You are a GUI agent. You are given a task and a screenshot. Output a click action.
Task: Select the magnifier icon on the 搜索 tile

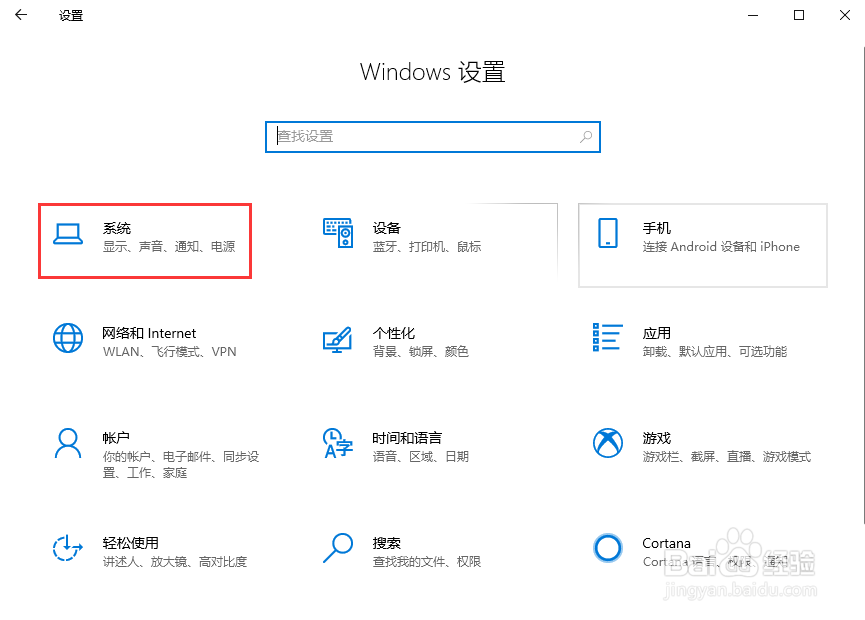click(x=337, y=548)
